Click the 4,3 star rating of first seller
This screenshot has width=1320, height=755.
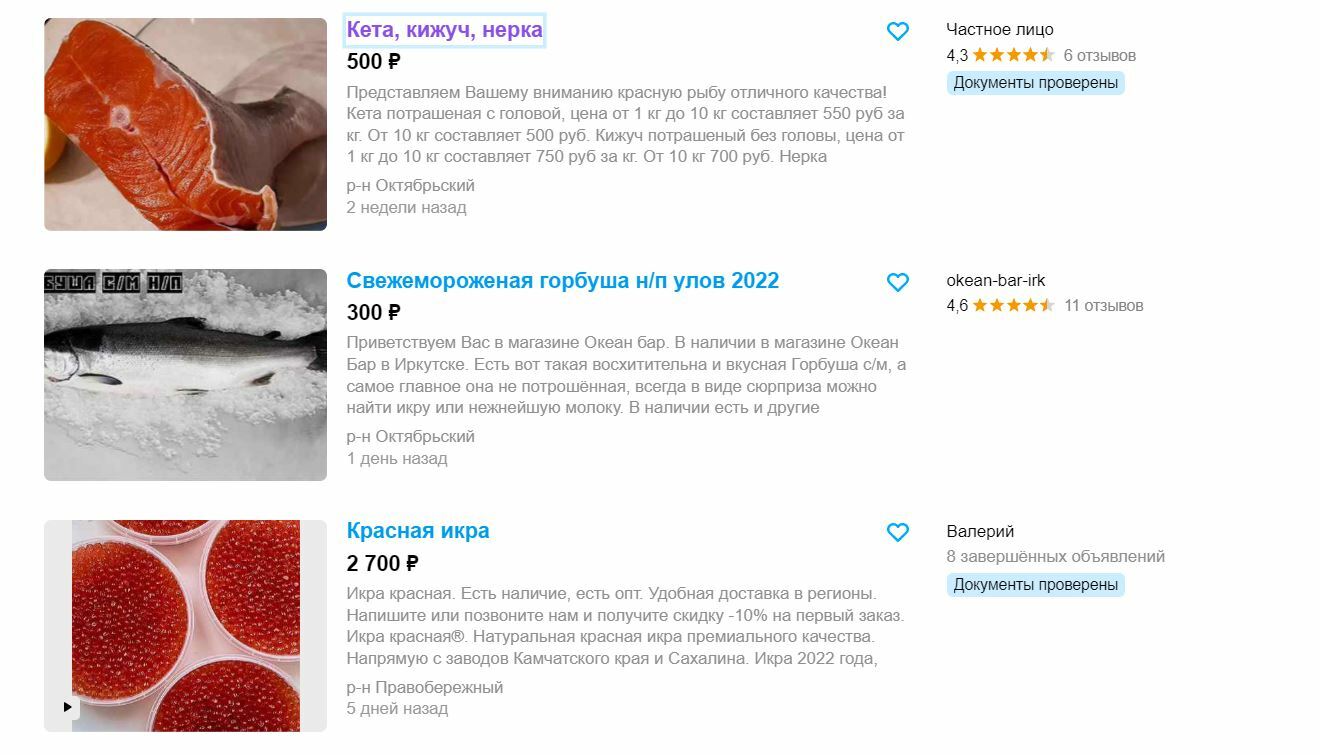tap(1001, 55)
